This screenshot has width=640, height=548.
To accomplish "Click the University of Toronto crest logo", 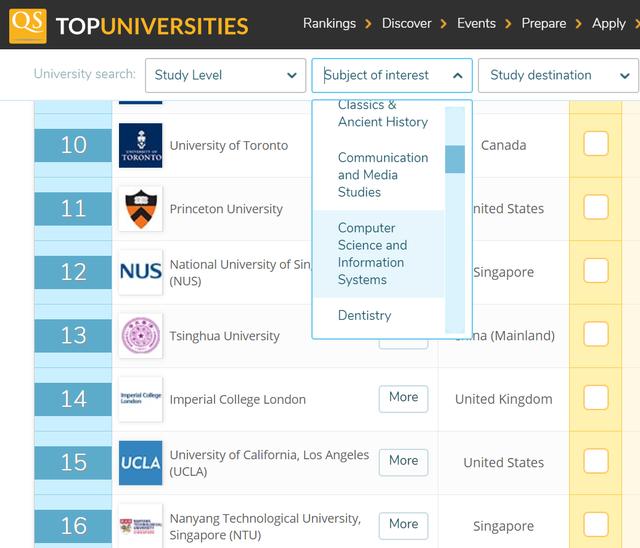I will point(140,145).
